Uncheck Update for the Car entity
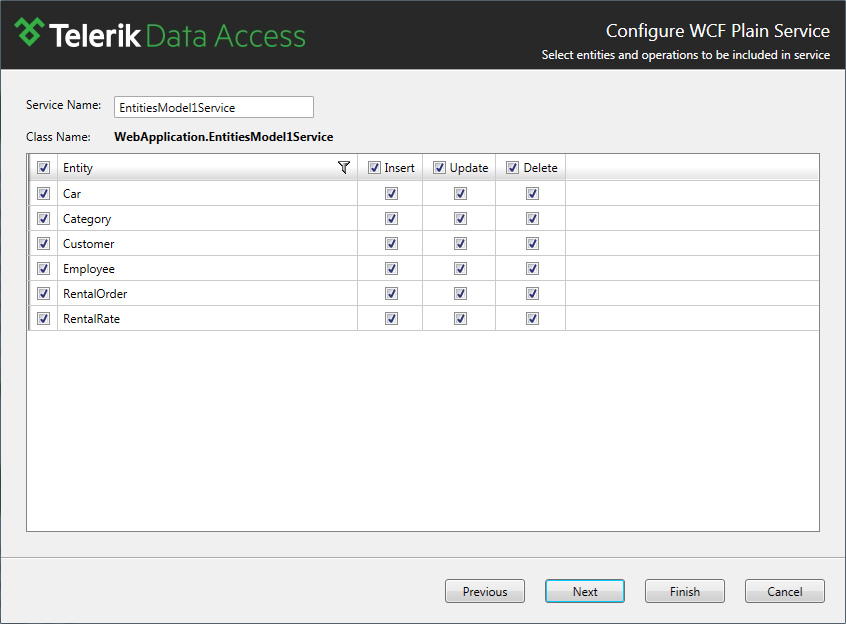Viewport: 846px width, 624px height. pos(460,194)
